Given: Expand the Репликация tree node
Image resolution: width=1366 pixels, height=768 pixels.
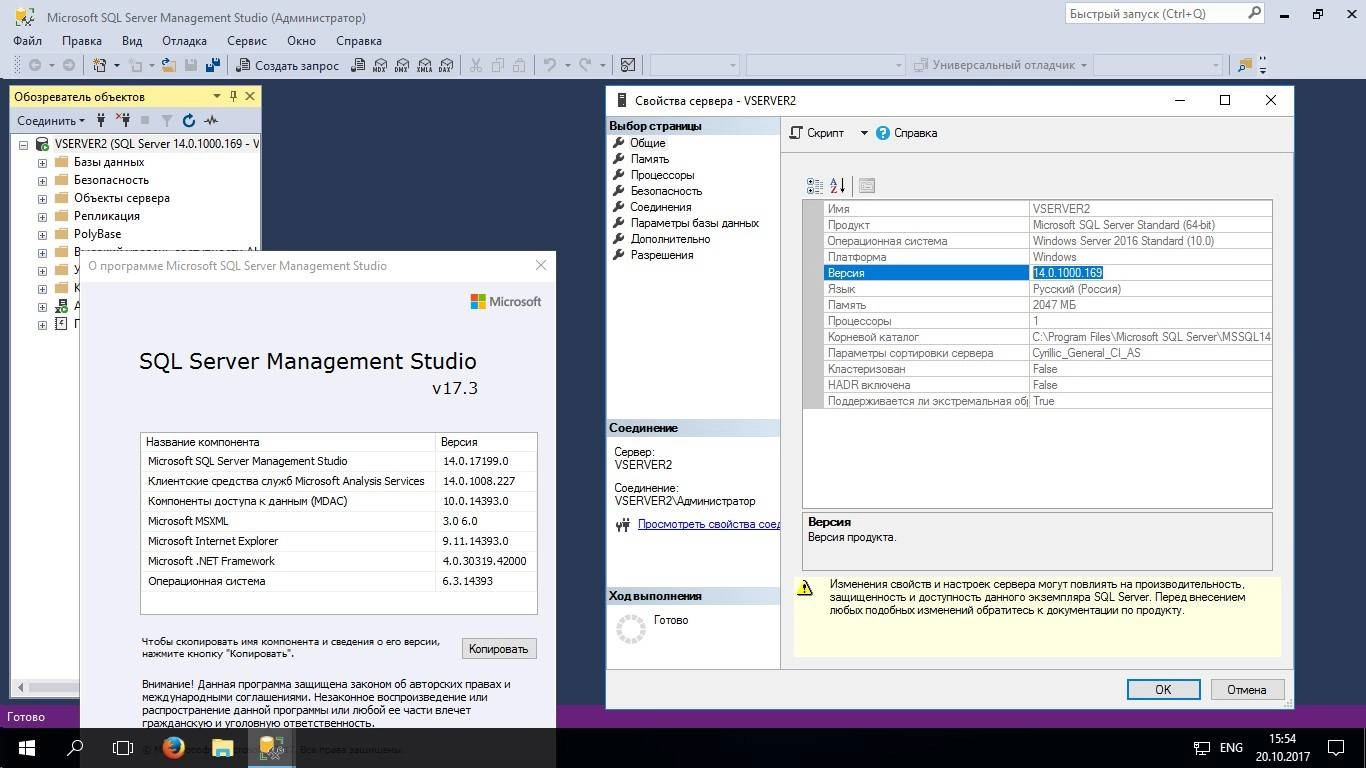Looking at the screenshot, I should point(42,216).
